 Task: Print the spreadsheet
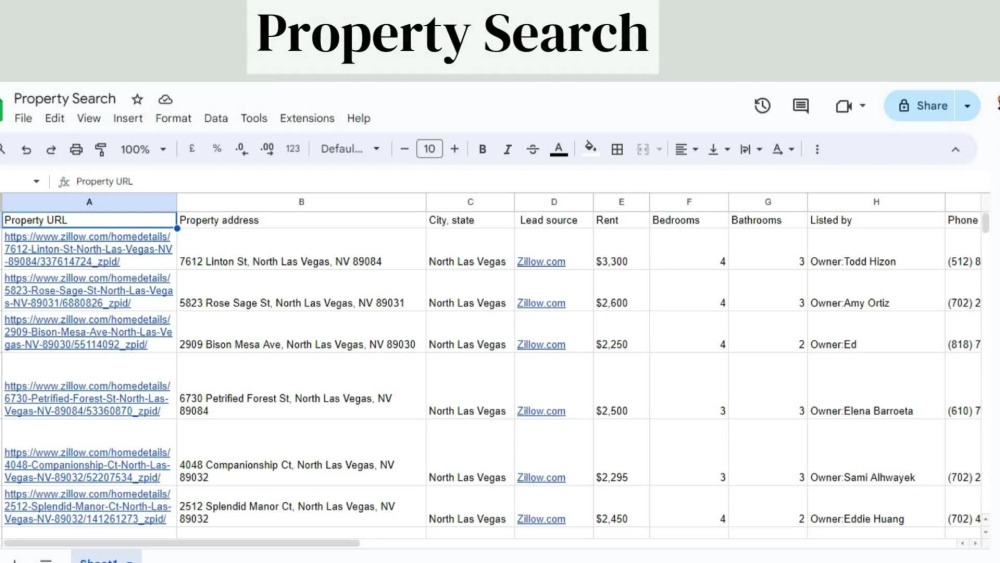76,149
